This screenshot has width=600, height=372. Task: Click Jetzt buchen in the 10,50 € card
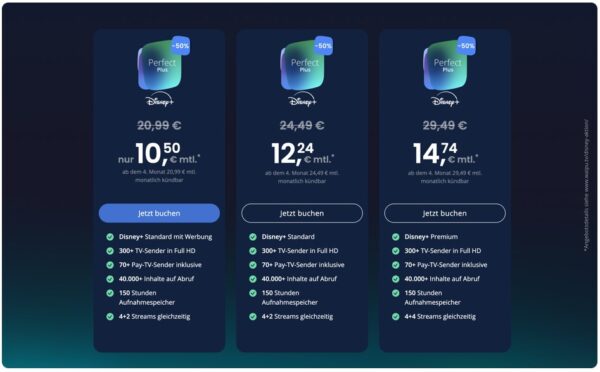(x=159, y=213)
